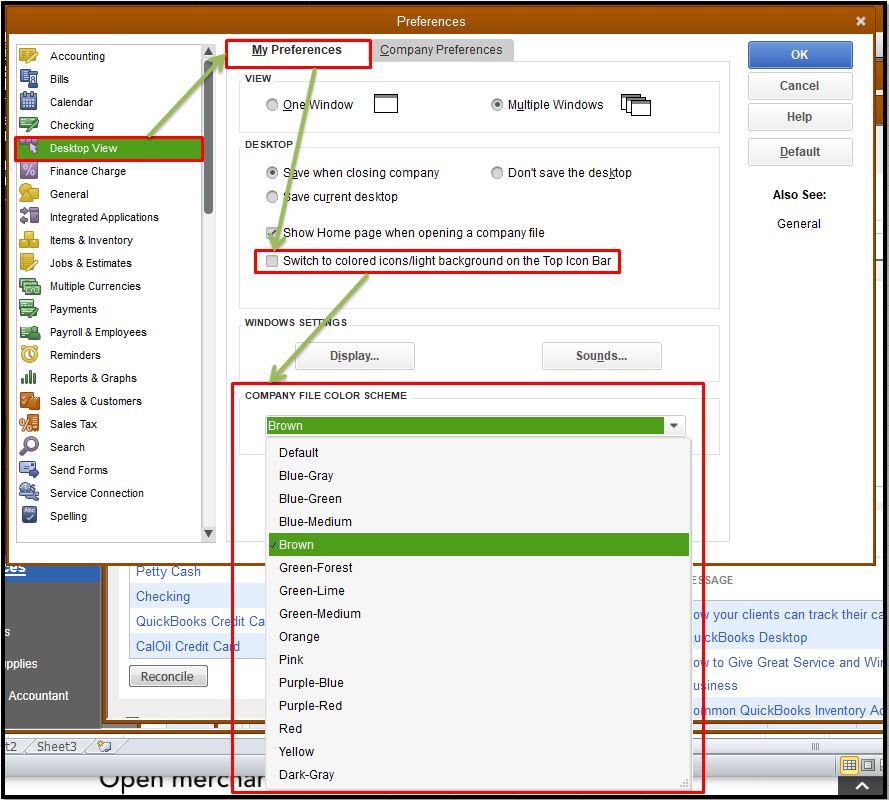Select Yellow color scheme
Viewport: 889px width, 800px height.
(x=479, y=752)
